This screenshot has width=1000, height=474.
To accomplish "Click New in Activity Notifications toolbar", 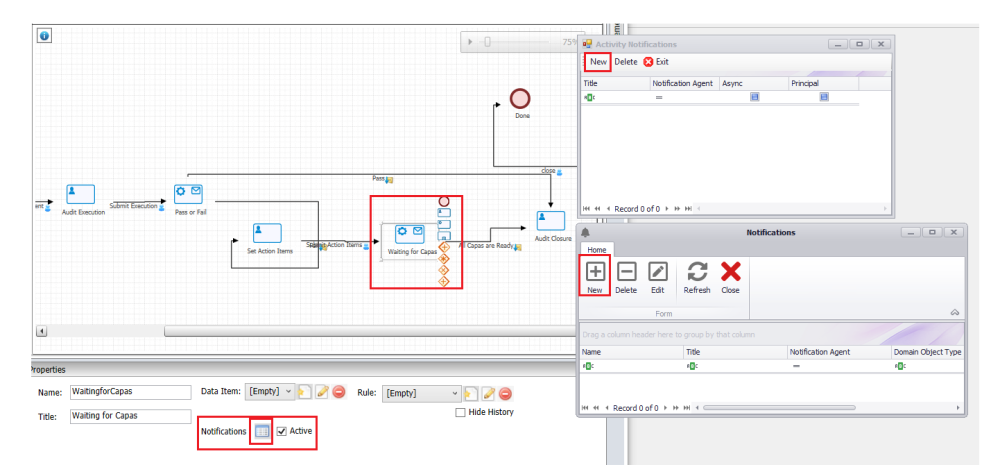I will [598, 62].
